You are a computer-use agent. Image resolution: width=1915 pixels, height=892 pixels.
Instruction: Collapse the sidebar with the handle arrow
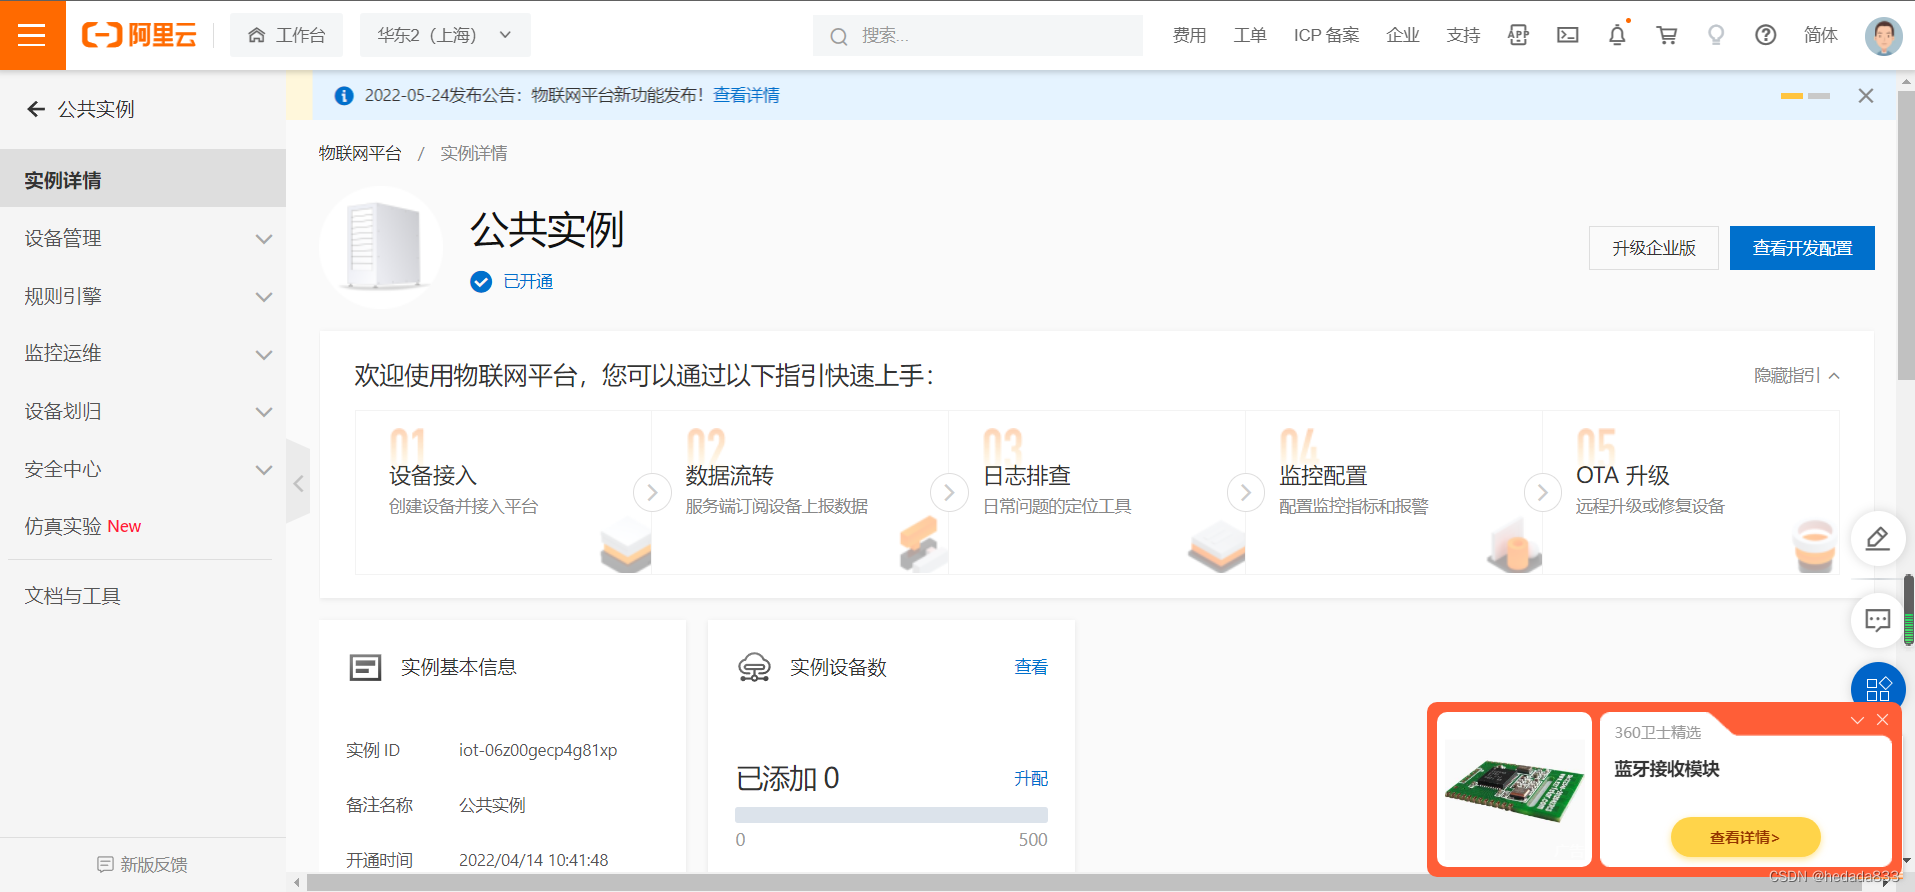(x=298, y=483)
